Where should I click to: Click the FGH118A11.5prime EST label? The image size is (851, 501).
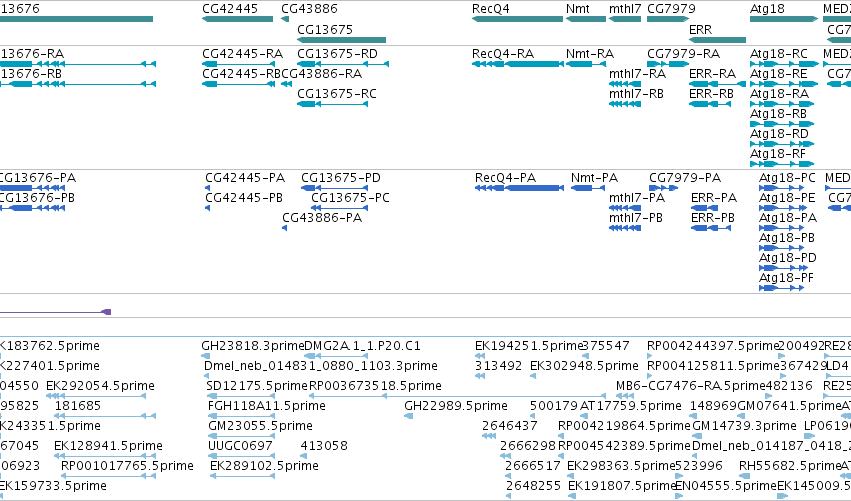(266, 406)
